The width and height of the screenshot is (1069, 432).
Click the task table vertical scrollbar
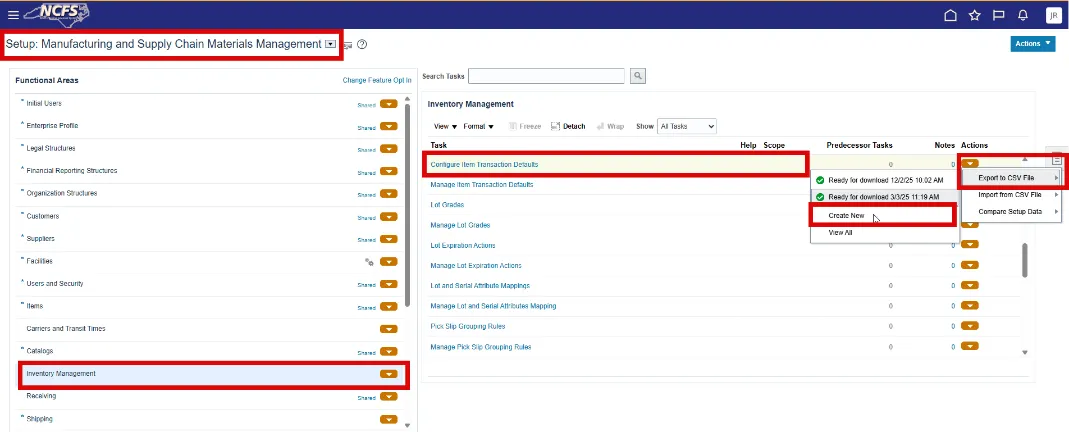pyautogui.click(x=1024, y=260)
